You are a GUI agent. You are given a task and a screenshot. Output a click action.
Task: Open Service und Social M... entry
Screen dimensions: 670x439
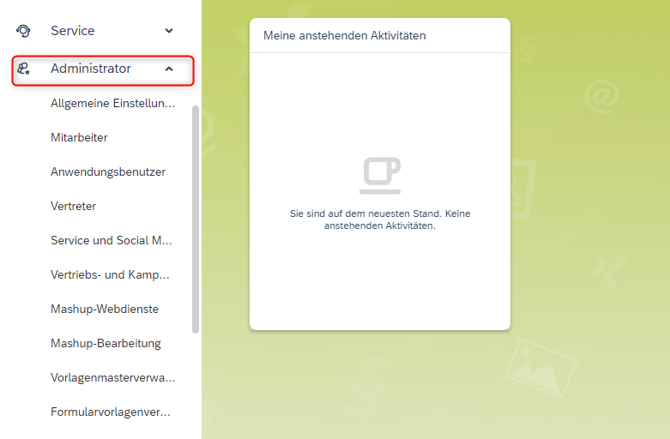click(x=112, y=240)
